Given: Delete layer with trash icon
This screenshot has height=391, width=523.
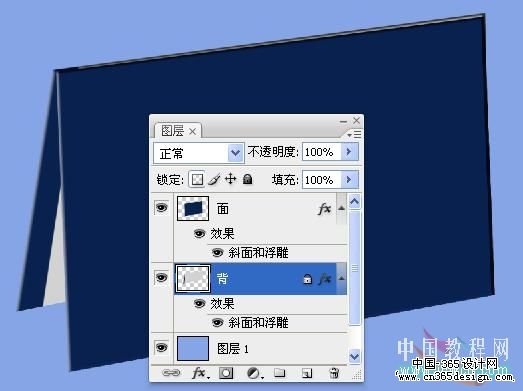Looking at the screenshot, I should tap(334, 373).
